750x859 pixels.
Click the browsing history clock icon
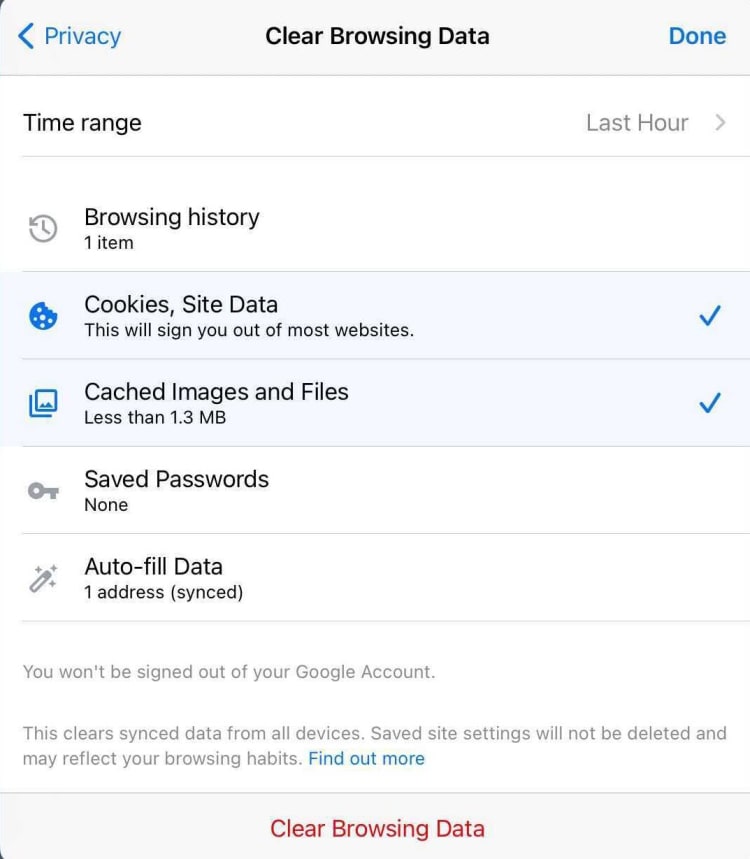click(42, 228)
